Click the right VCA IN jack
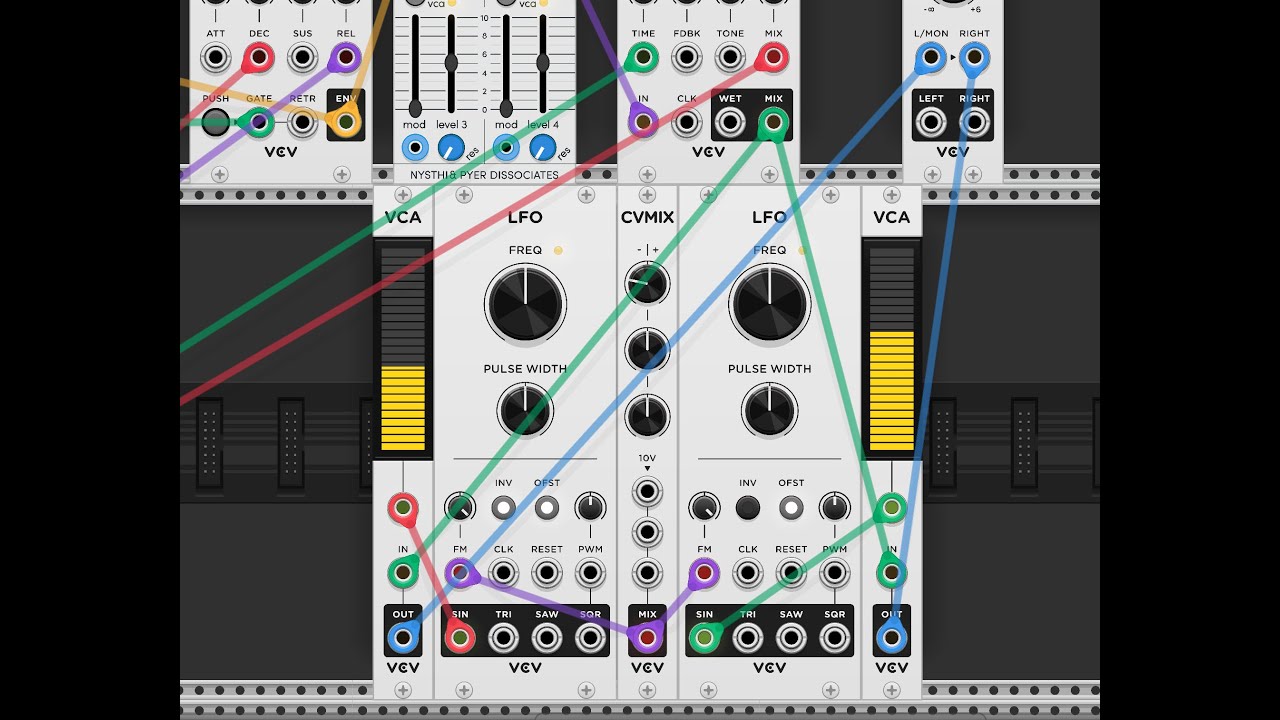The width and height of the screenshot is (1280, 720). 891,573
